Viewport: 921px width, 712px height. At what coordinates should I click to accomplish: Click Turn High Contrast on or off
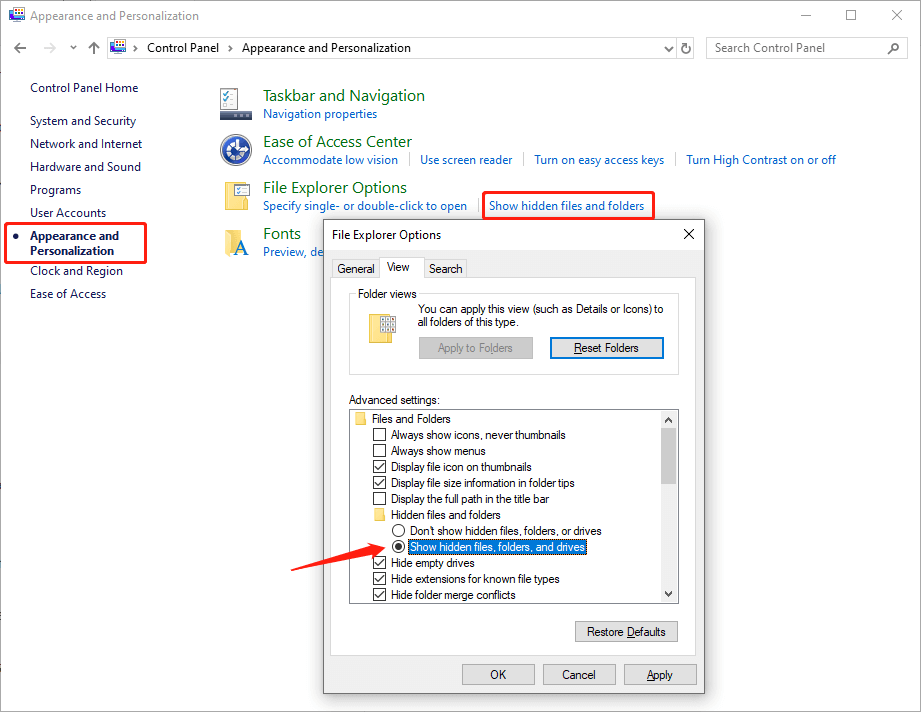(761, 160)
